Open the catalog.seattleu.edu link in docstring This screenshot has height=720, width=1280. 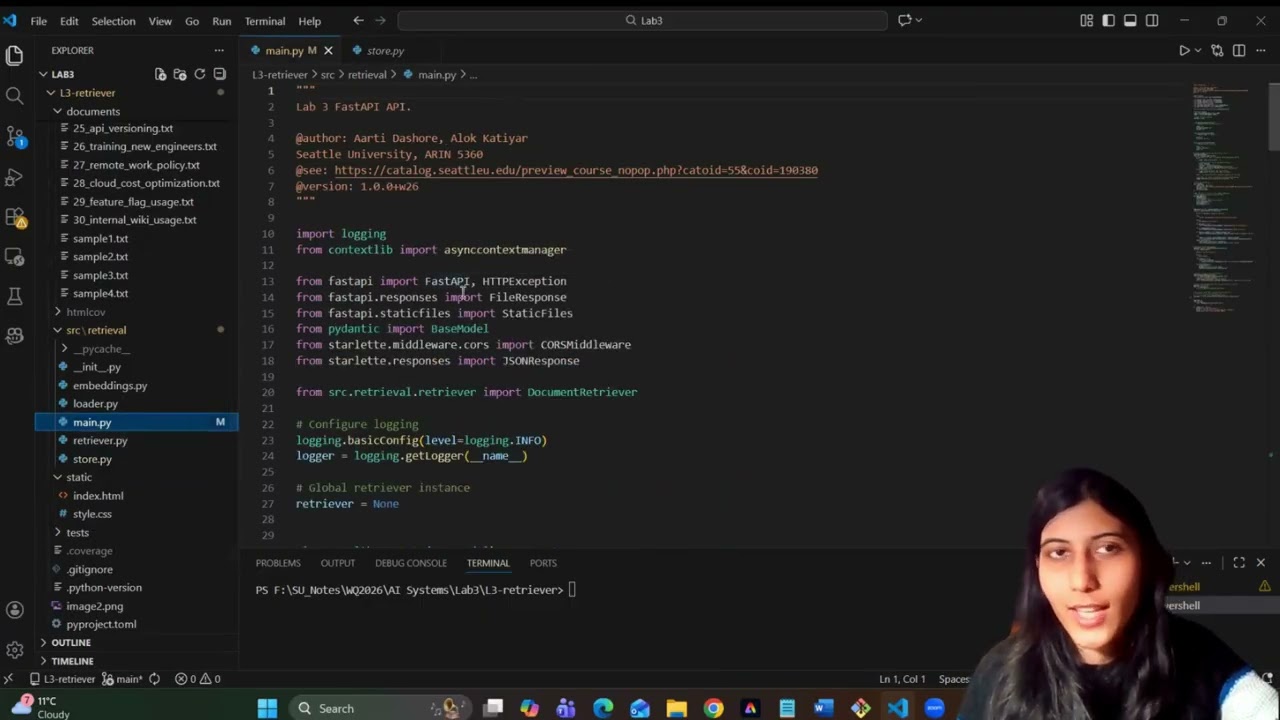576,171
